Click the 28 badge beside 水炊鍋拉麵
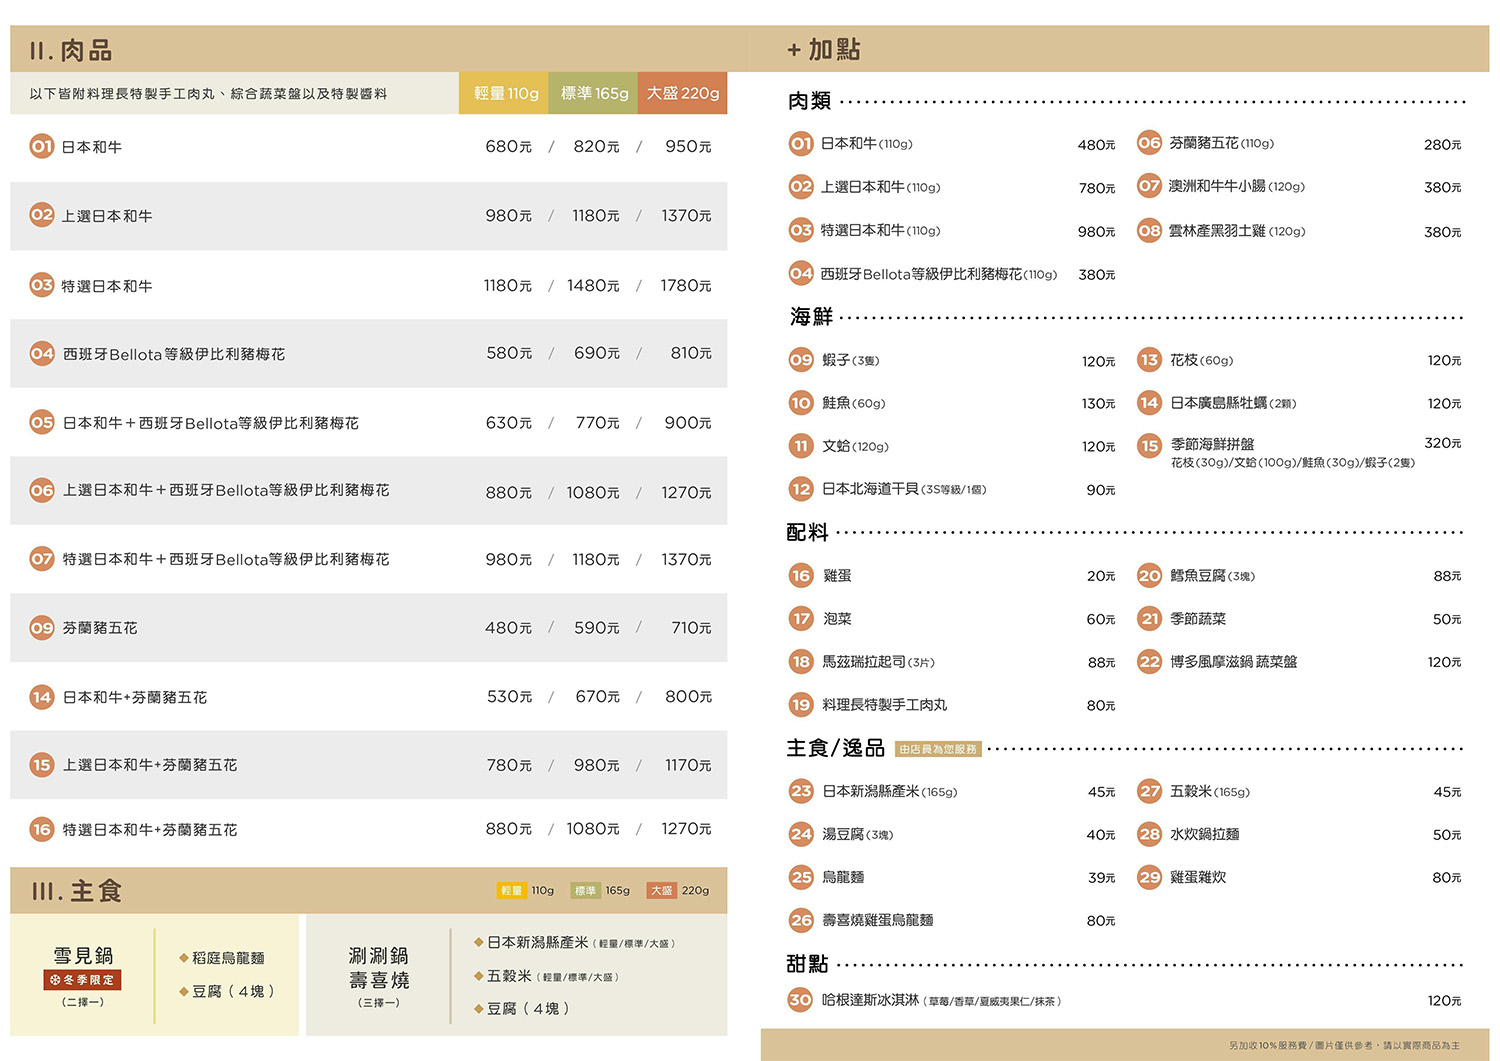This screenshot has height=1061, width=1500. (x=1150, y=834)
